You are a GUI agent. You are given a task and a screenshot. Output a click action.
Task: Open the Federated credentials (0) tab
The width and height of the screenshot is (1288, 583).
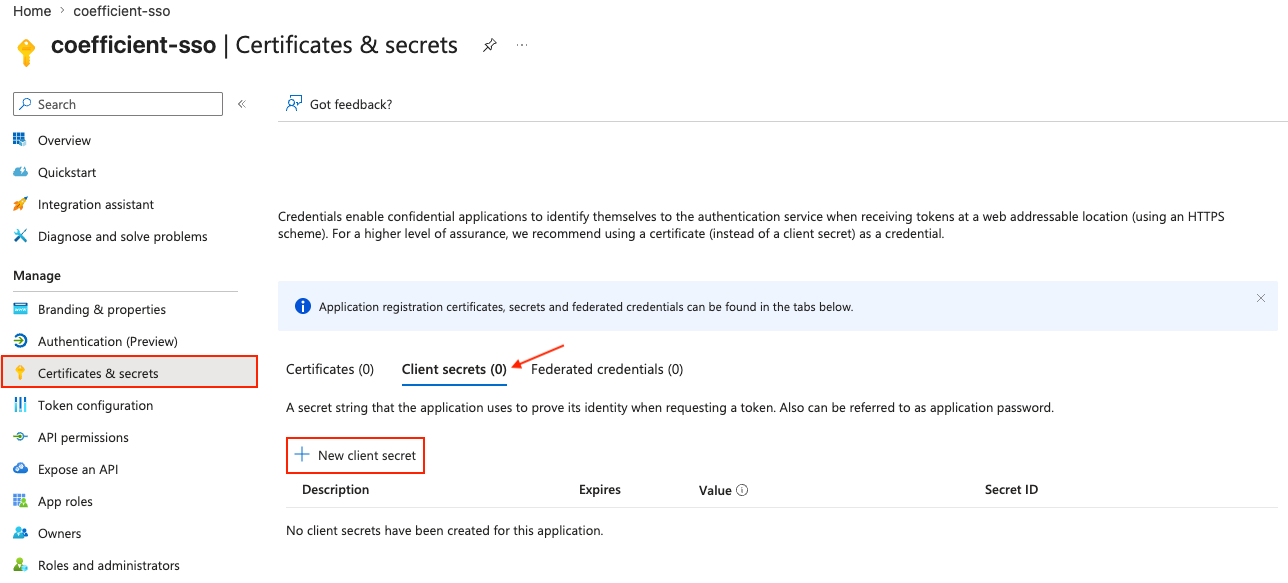coord(607,369)
